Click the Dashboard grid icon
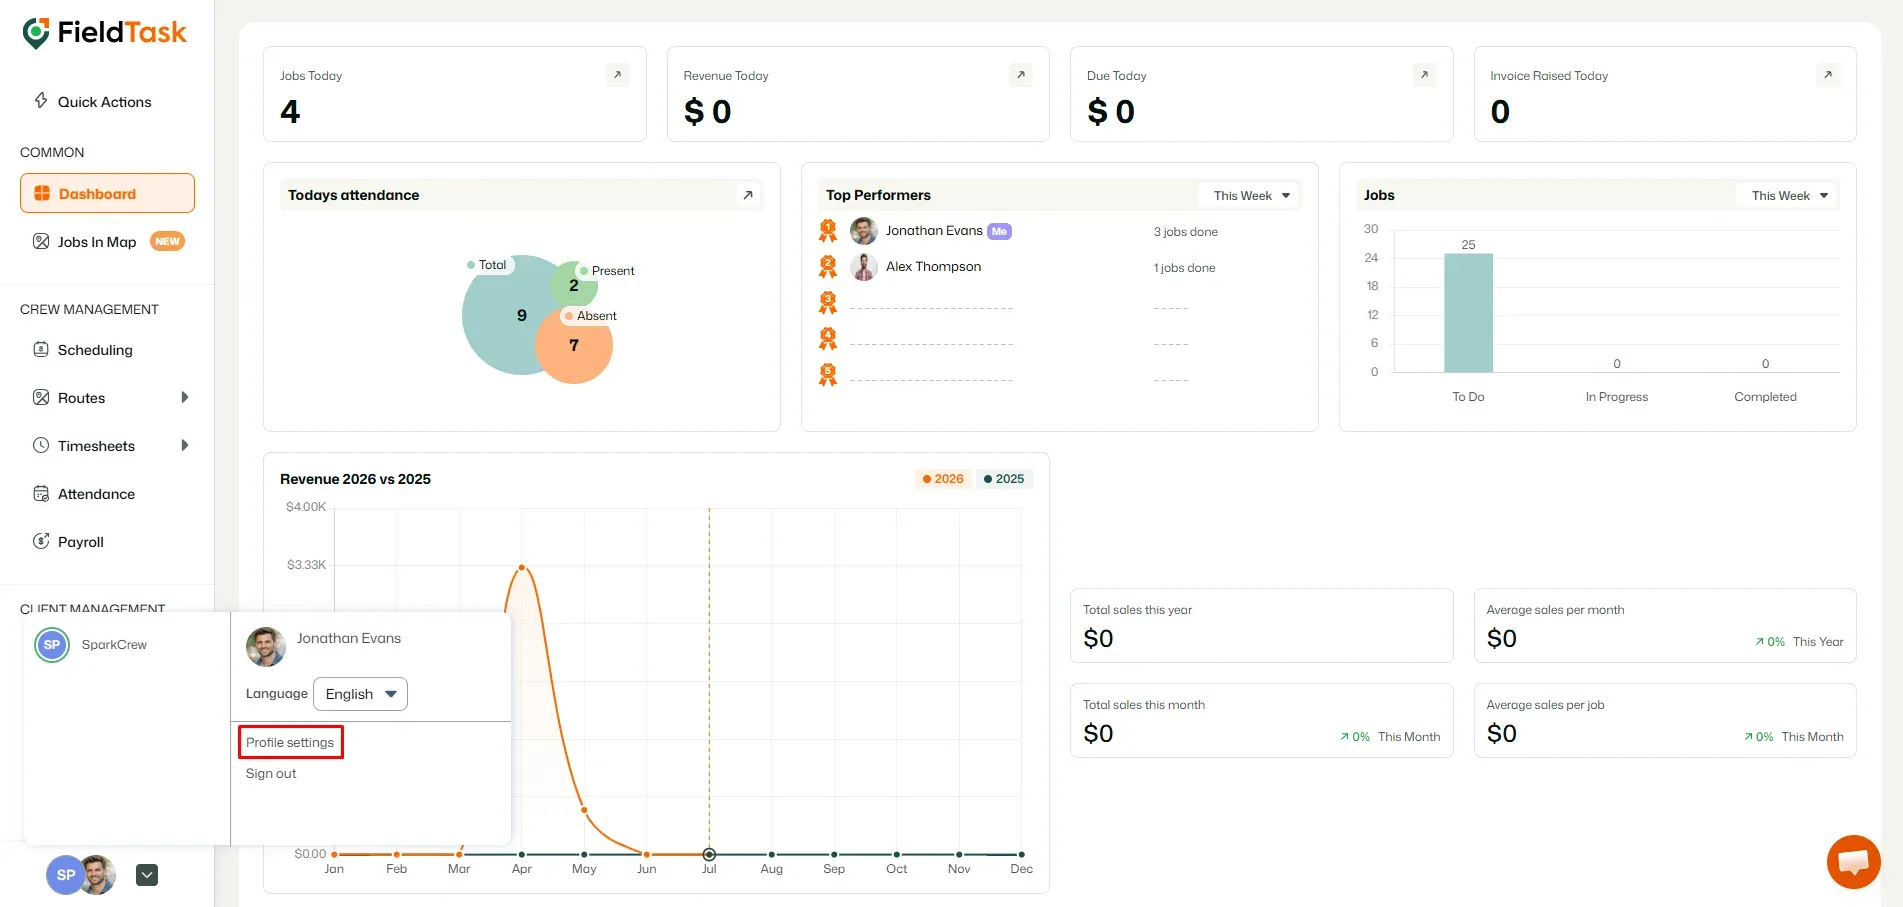1903x907 pixels. tap(42, 193)
